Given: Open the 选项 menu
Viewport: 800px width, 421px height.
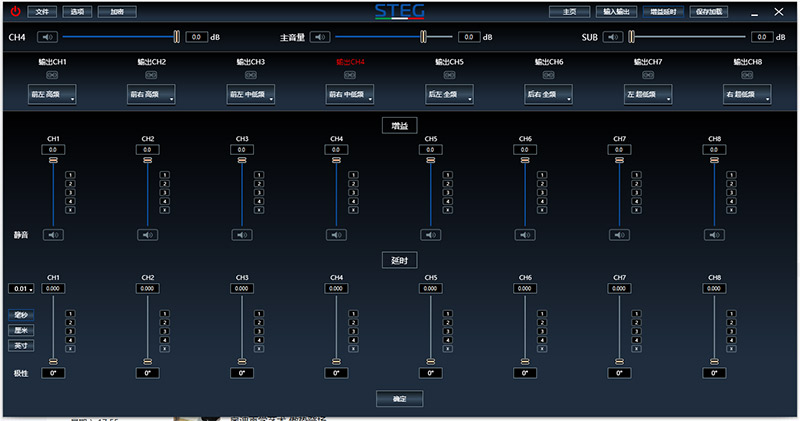Looking at the screenshot, I should 77,12.
